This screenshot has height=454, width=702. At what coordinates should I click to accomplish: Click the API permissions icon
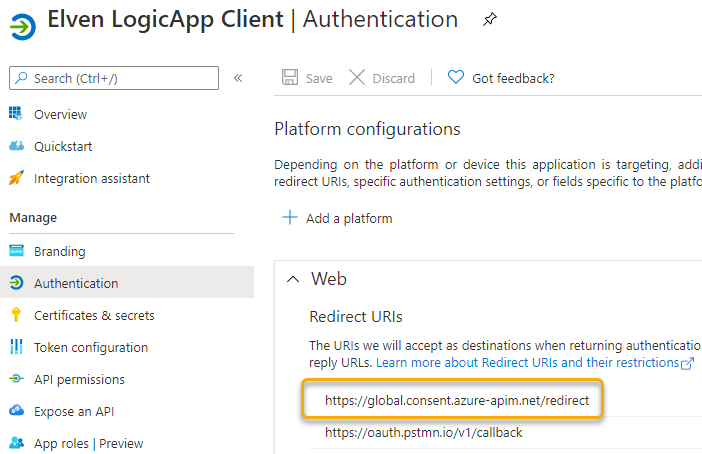coord(17,379)
